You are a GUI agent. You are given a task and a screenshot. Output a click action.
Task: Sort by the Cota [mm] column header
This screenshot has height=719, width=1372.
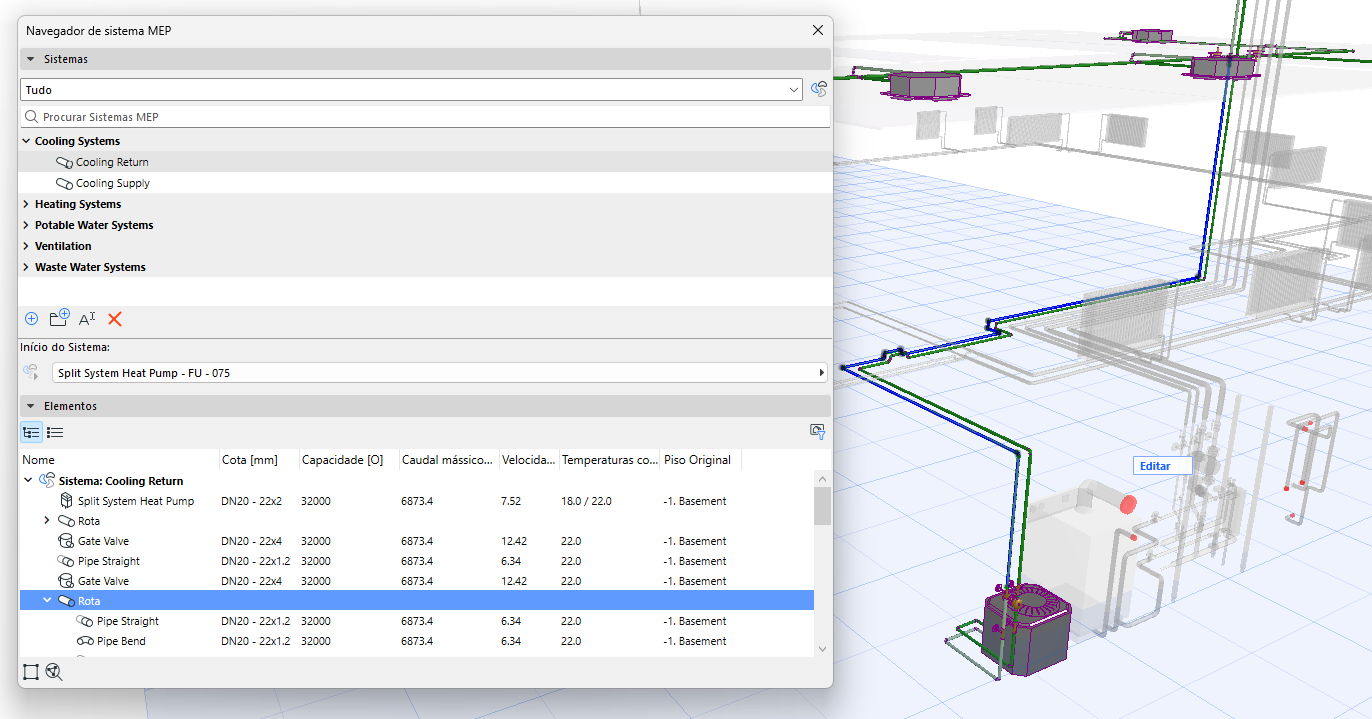coord(259,460)
